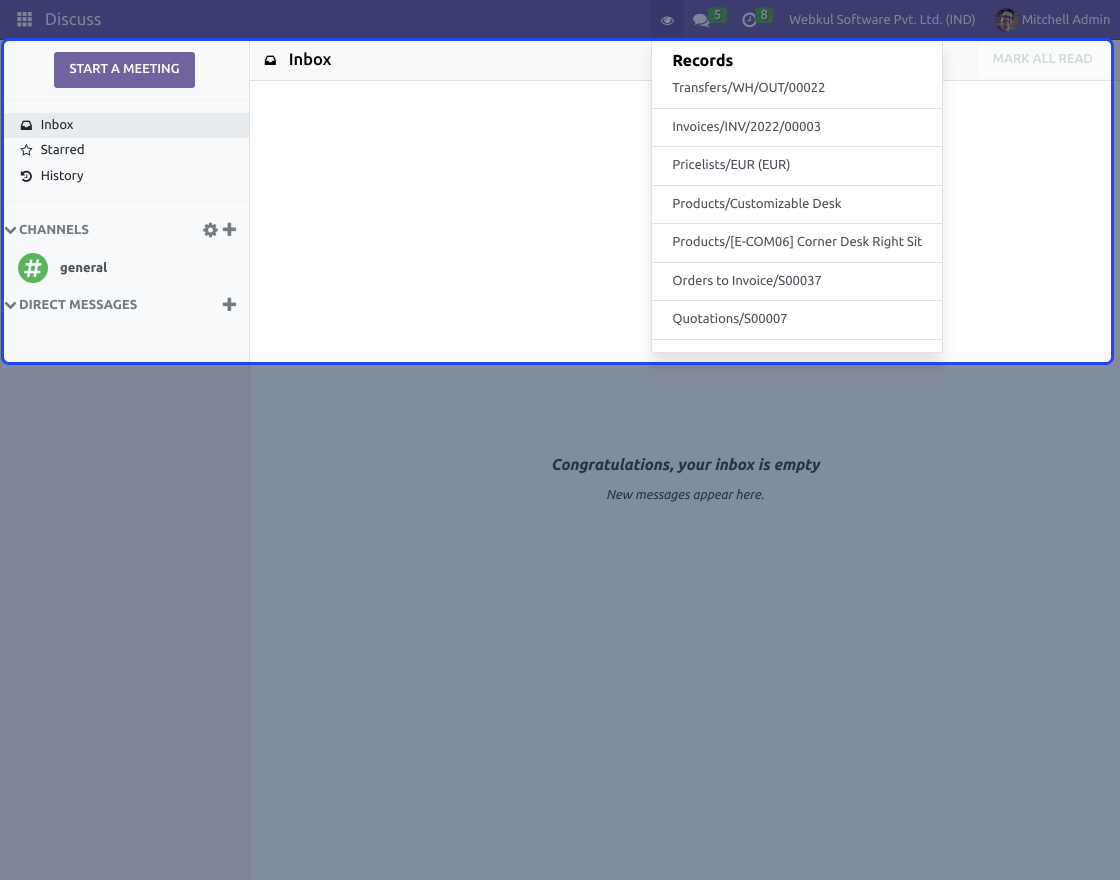Click the Discuss app title
This screenshot has width=1120, height=880.
coord(73,19)
